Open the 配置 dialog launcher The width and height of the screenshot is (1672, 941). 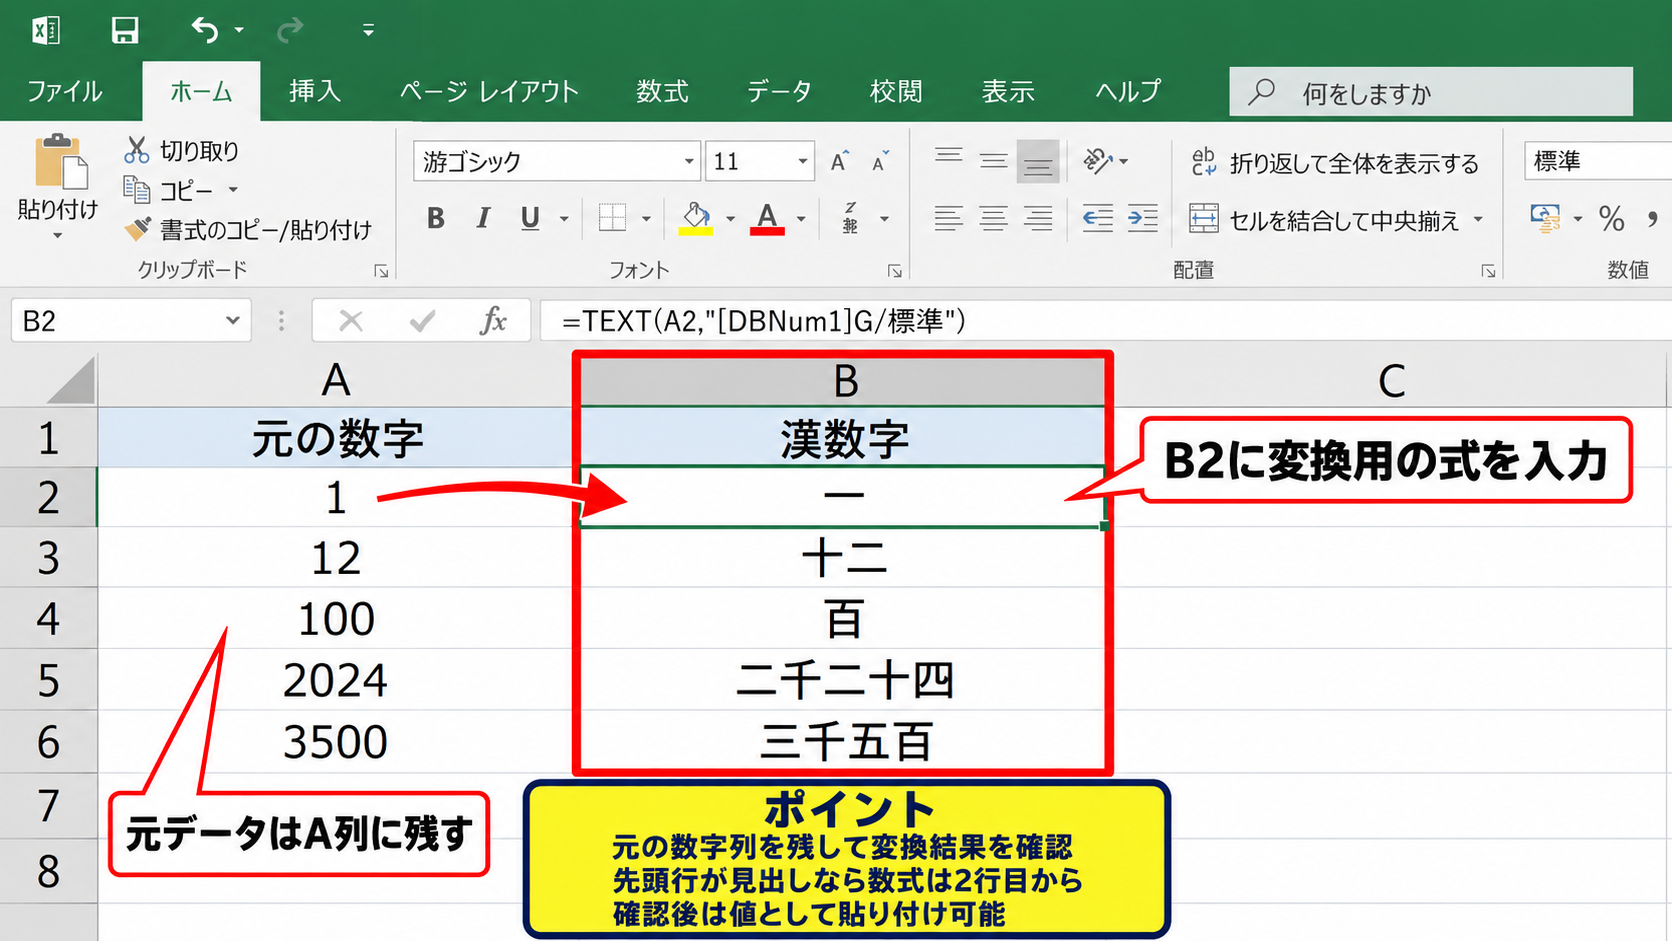click(1489, 271)
